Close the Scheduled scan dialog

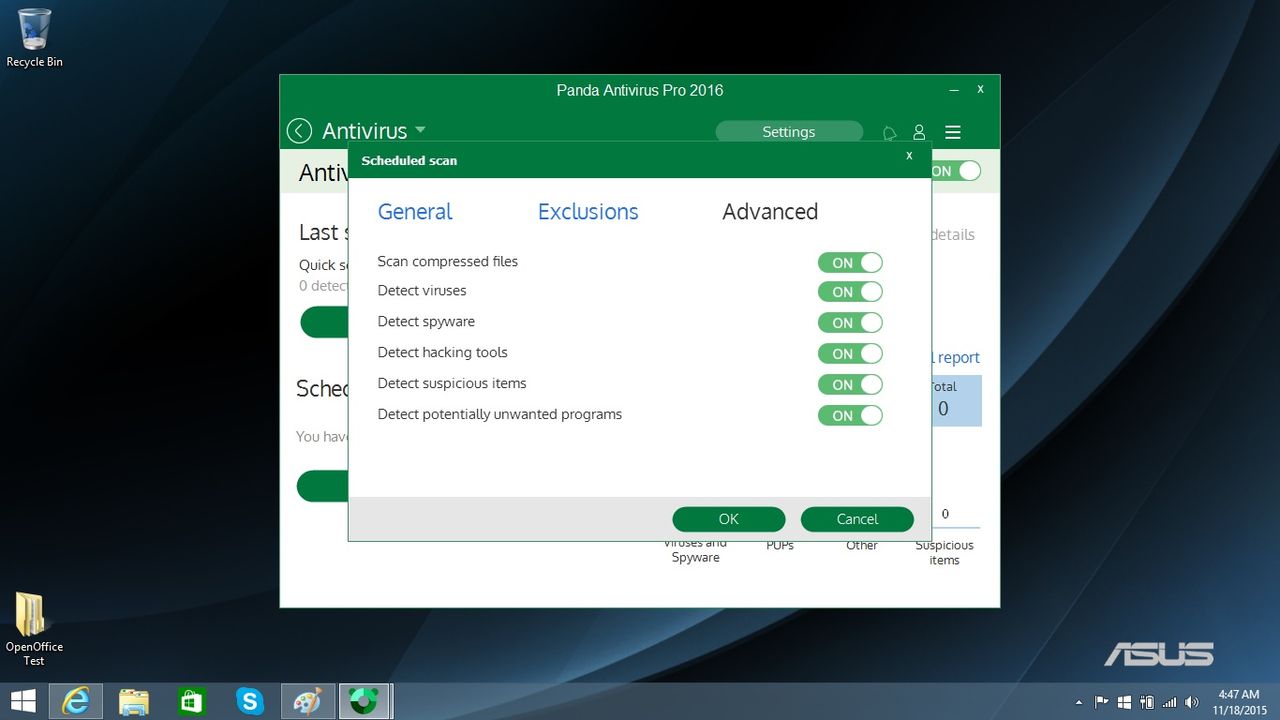click(909, 156)
